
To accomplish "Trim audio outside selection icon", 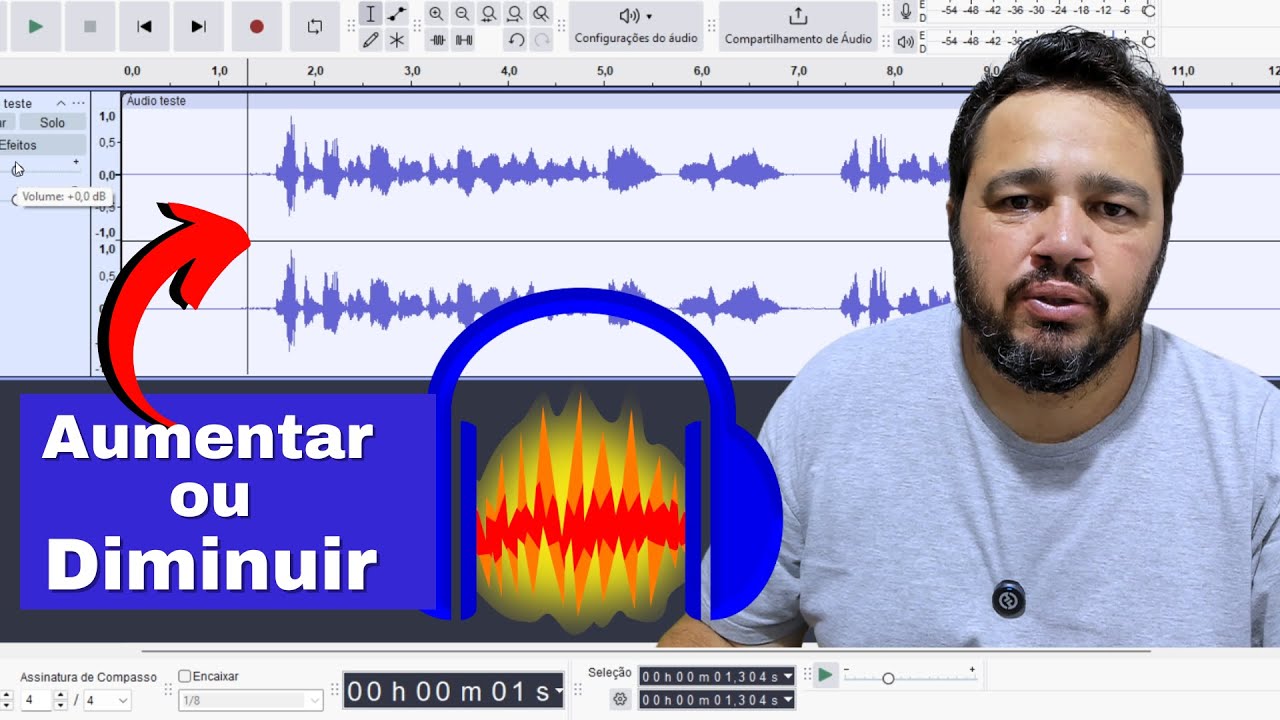I will pyautogui.click(x=437, y=40).
